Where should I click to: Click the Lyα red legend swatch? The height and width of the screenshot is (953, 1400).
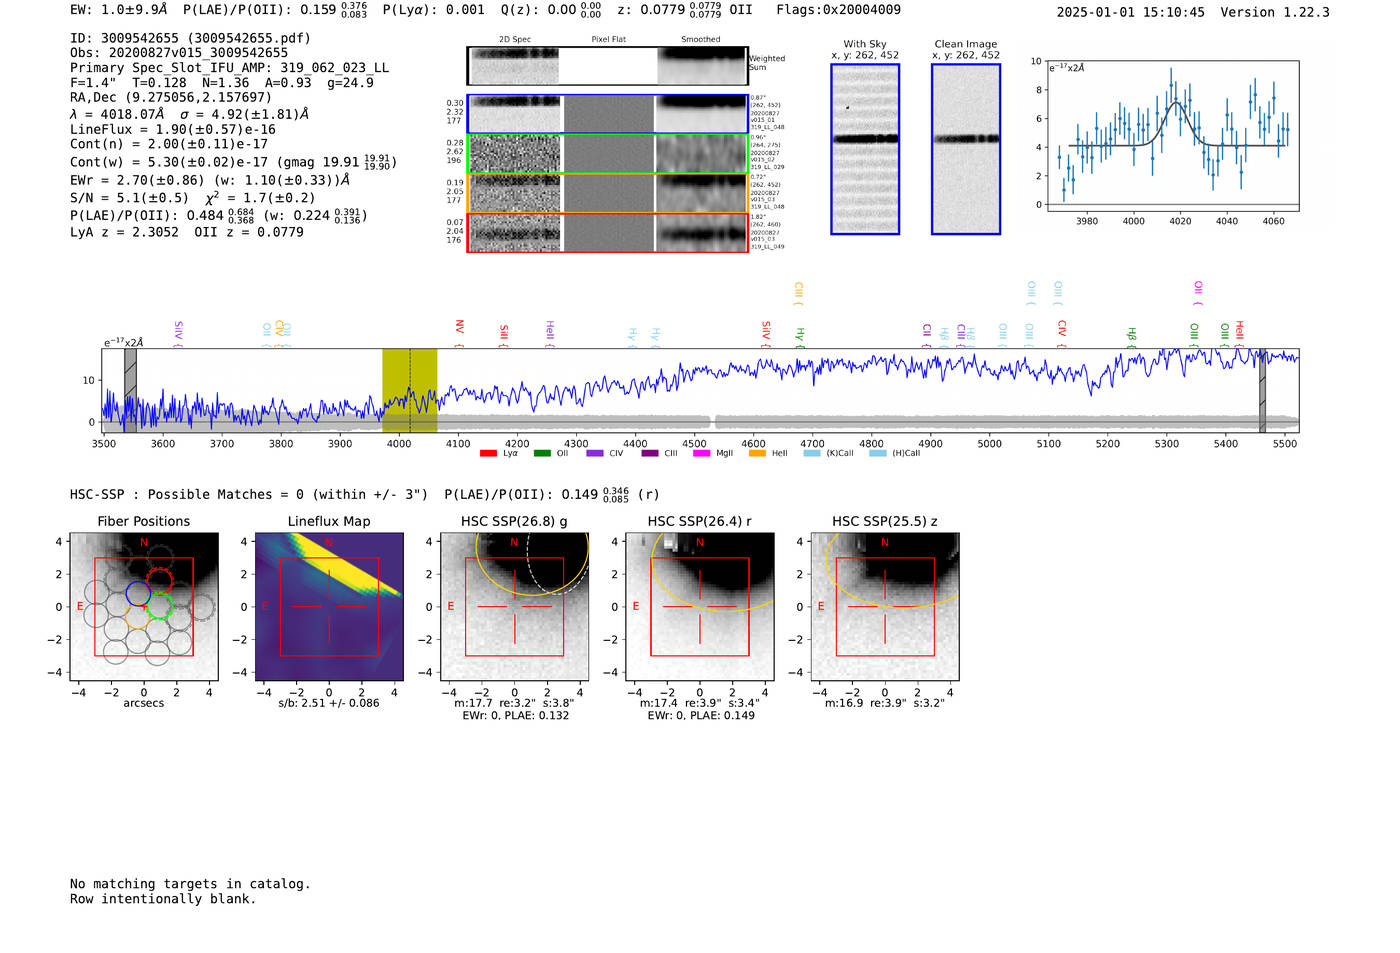click(x=488, y=453)
